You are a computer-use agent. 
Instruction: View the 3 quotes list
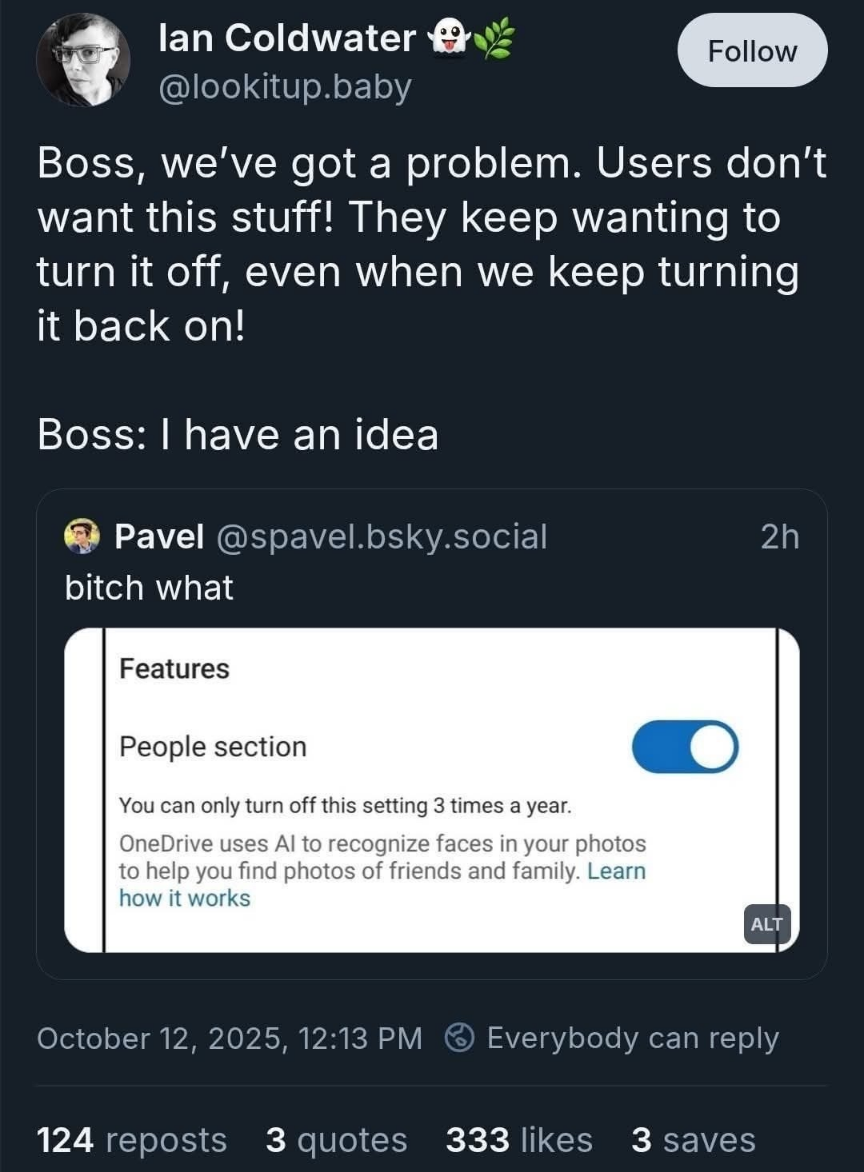coord(337,1140)
